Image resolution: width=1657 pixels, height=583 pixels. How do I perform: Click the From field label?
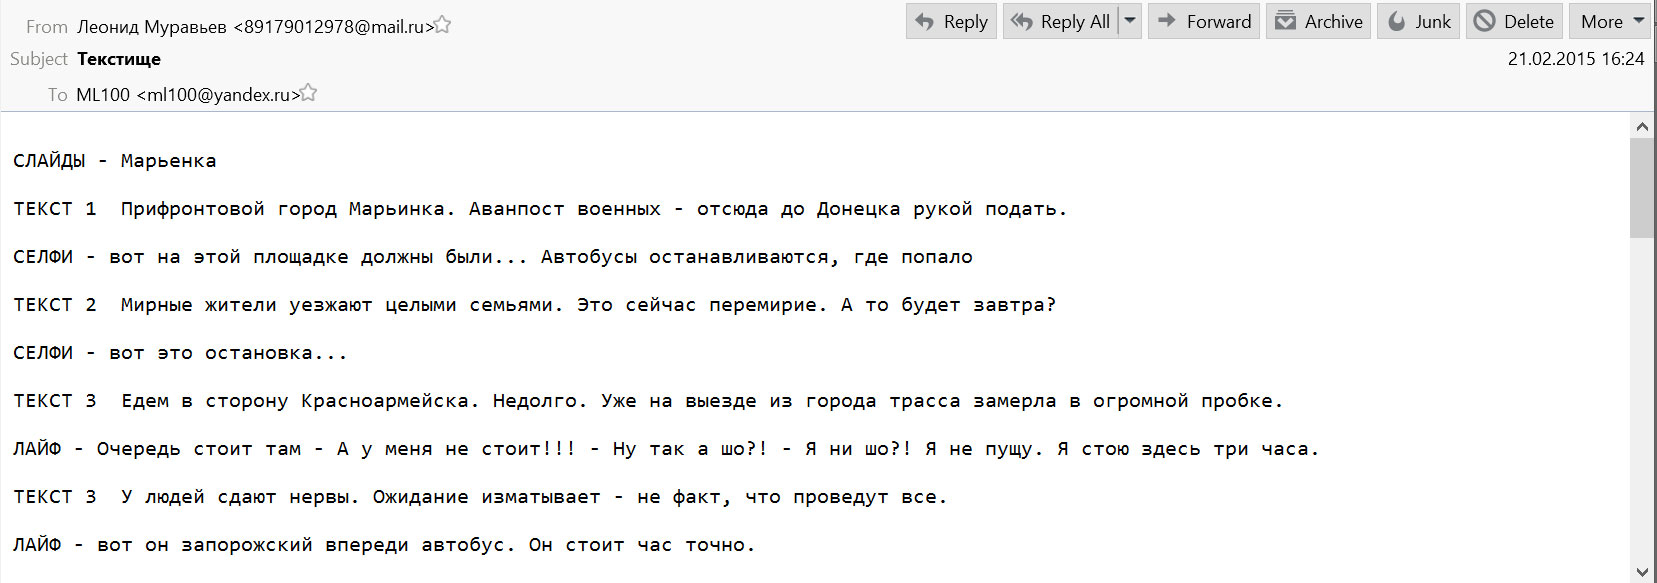[x=47, y=27]
